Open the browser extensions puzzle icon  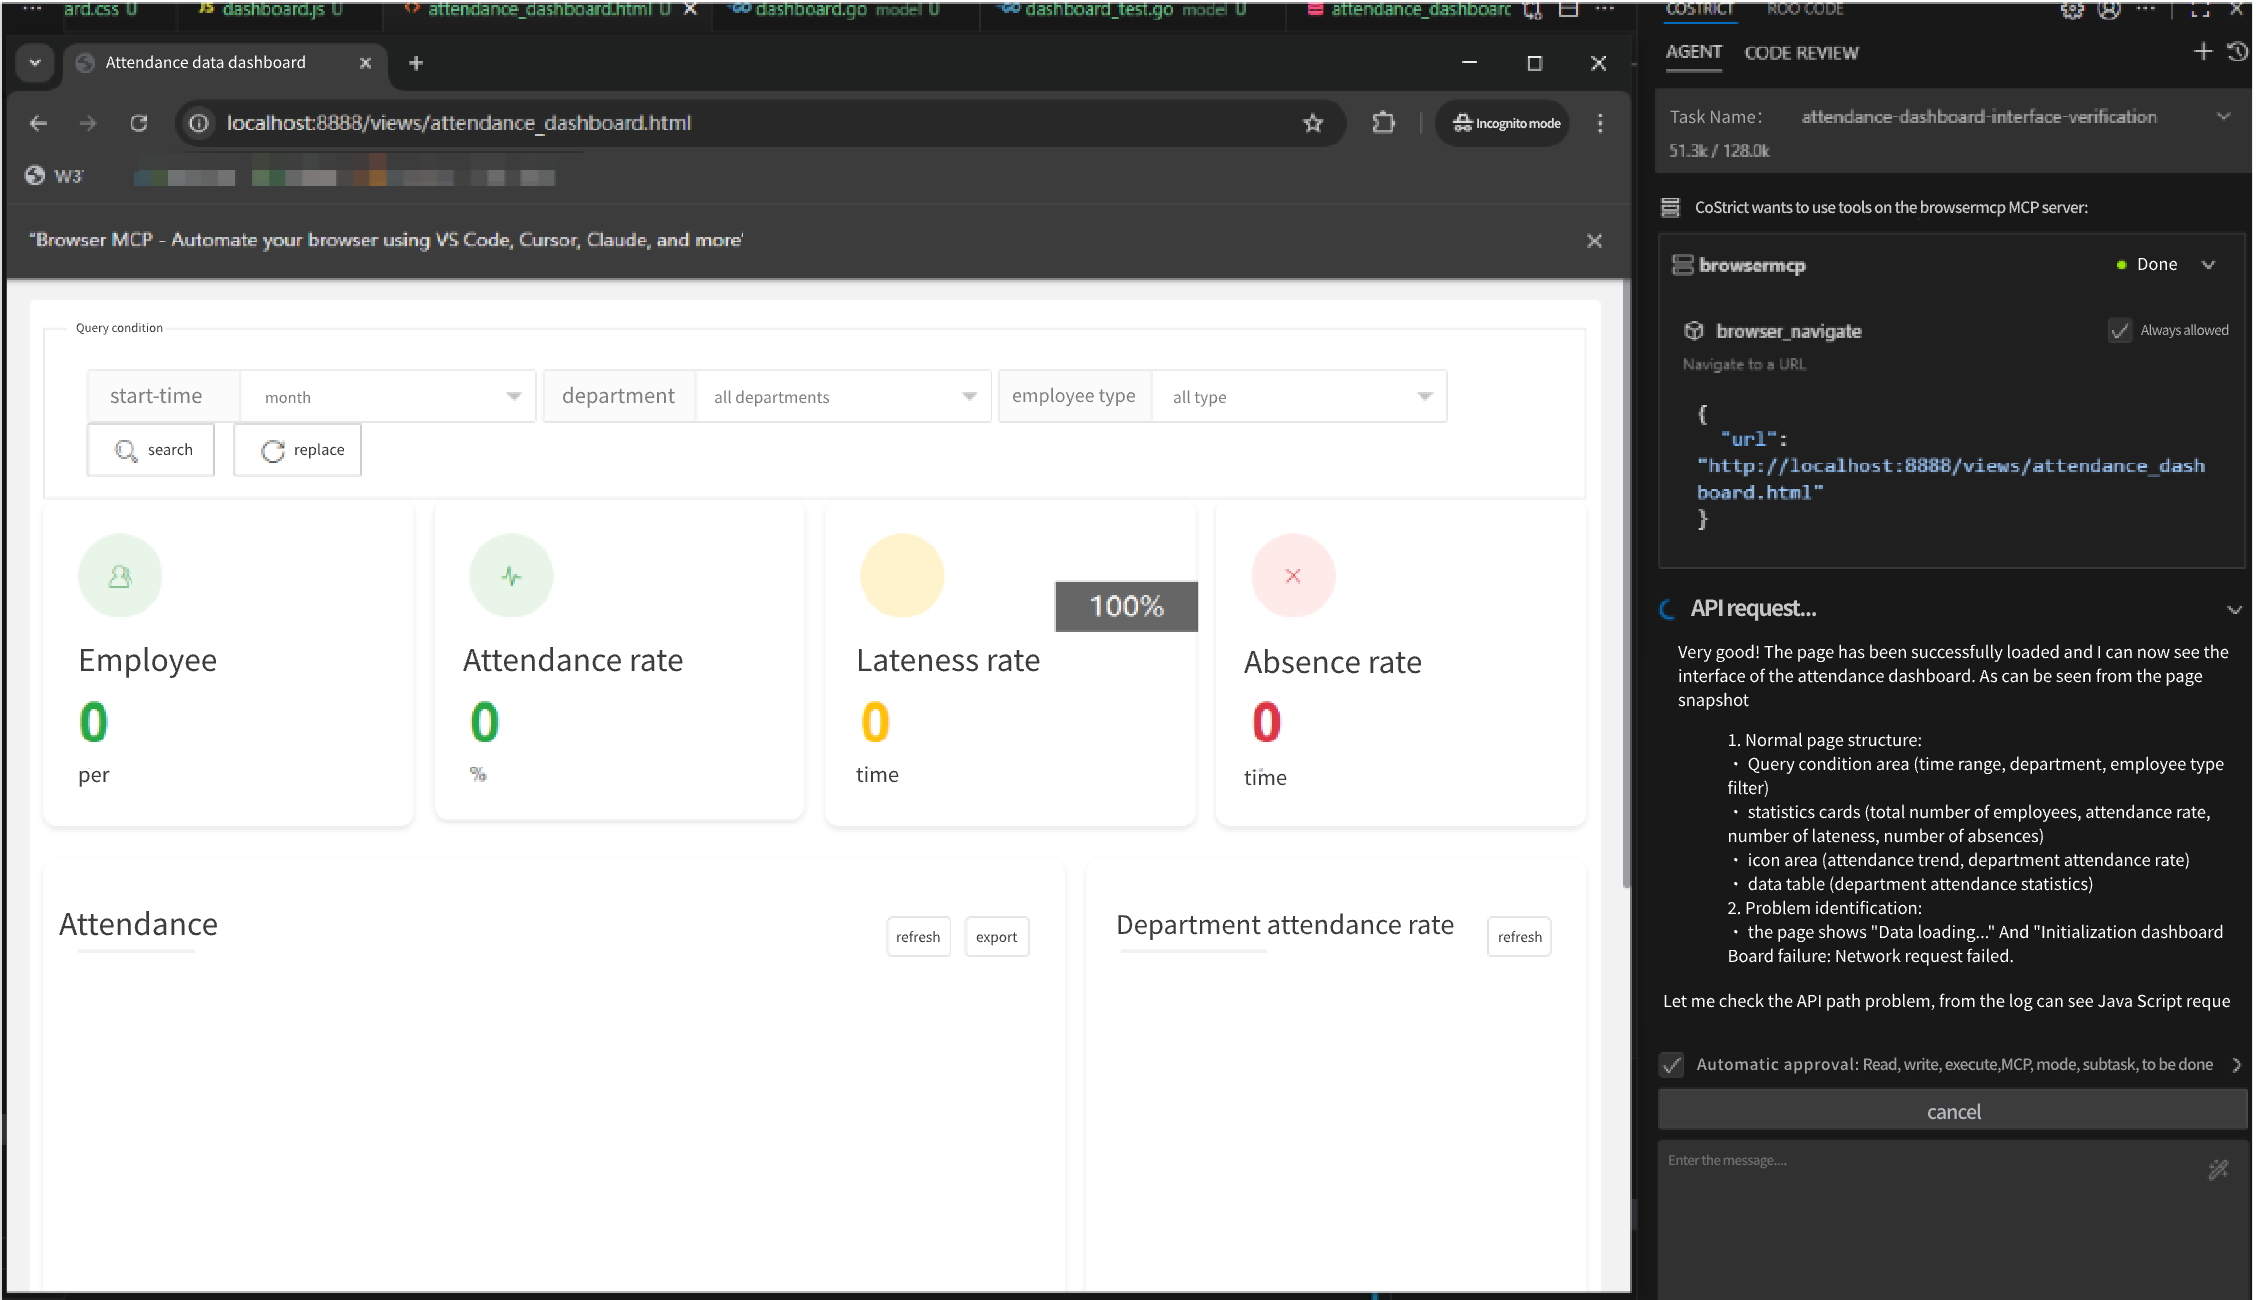tap(1383, 123)
